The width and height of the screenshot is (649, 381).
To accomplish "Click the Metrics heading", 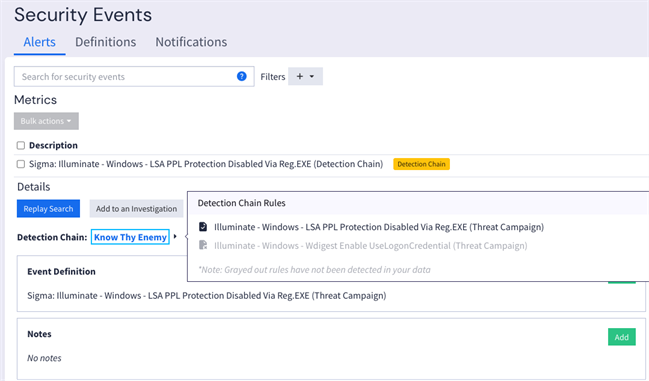I will [36, 100].
